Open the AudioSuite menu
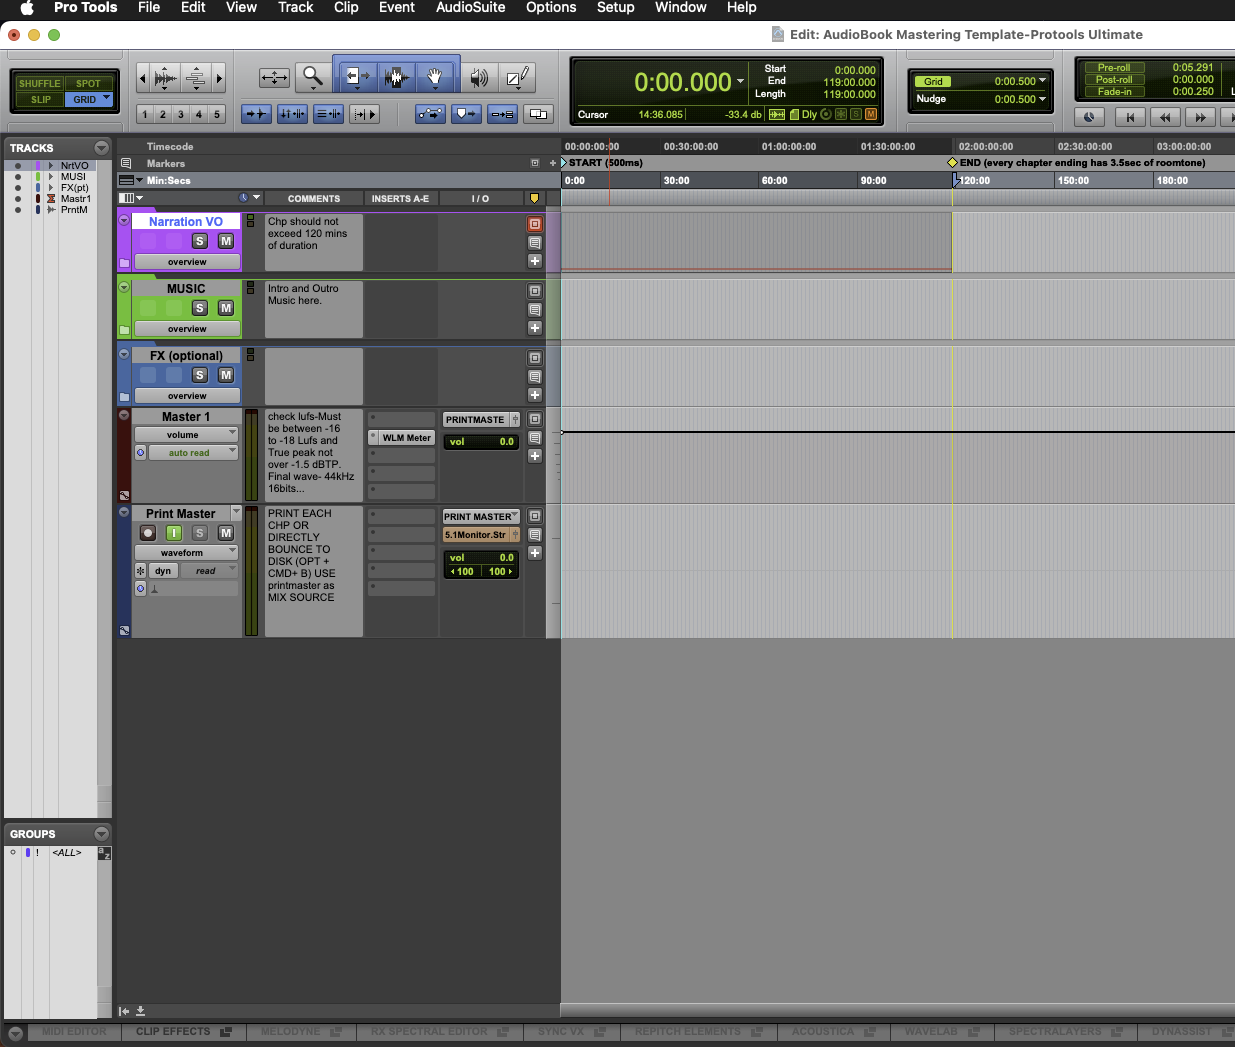This screenshot has height=1047, width=1235. pos(470,8)
